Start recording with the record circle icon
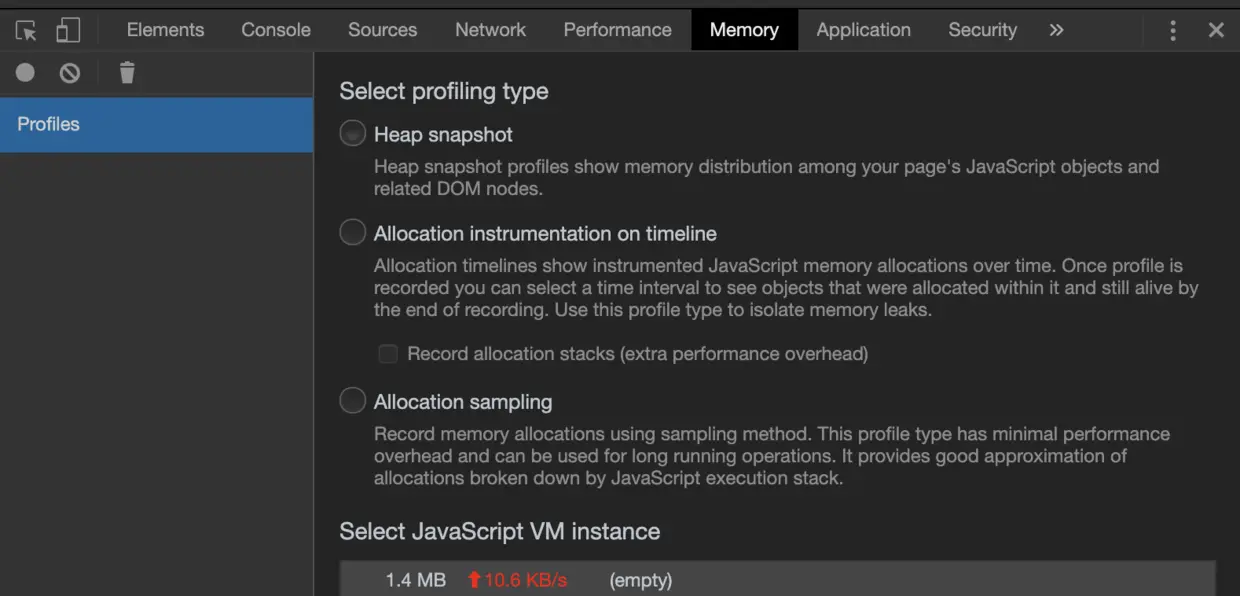This screenshot has height=596, width=1240. 25,72
